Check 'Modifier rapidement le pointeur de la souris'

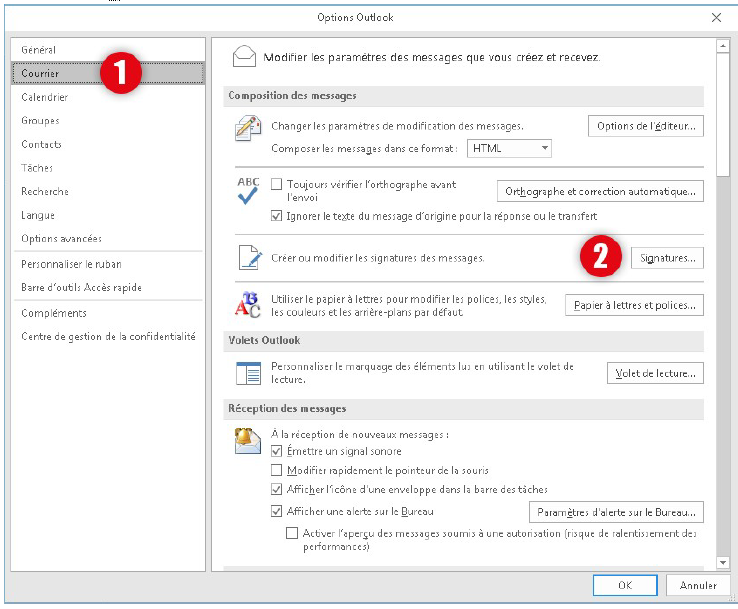277,470
